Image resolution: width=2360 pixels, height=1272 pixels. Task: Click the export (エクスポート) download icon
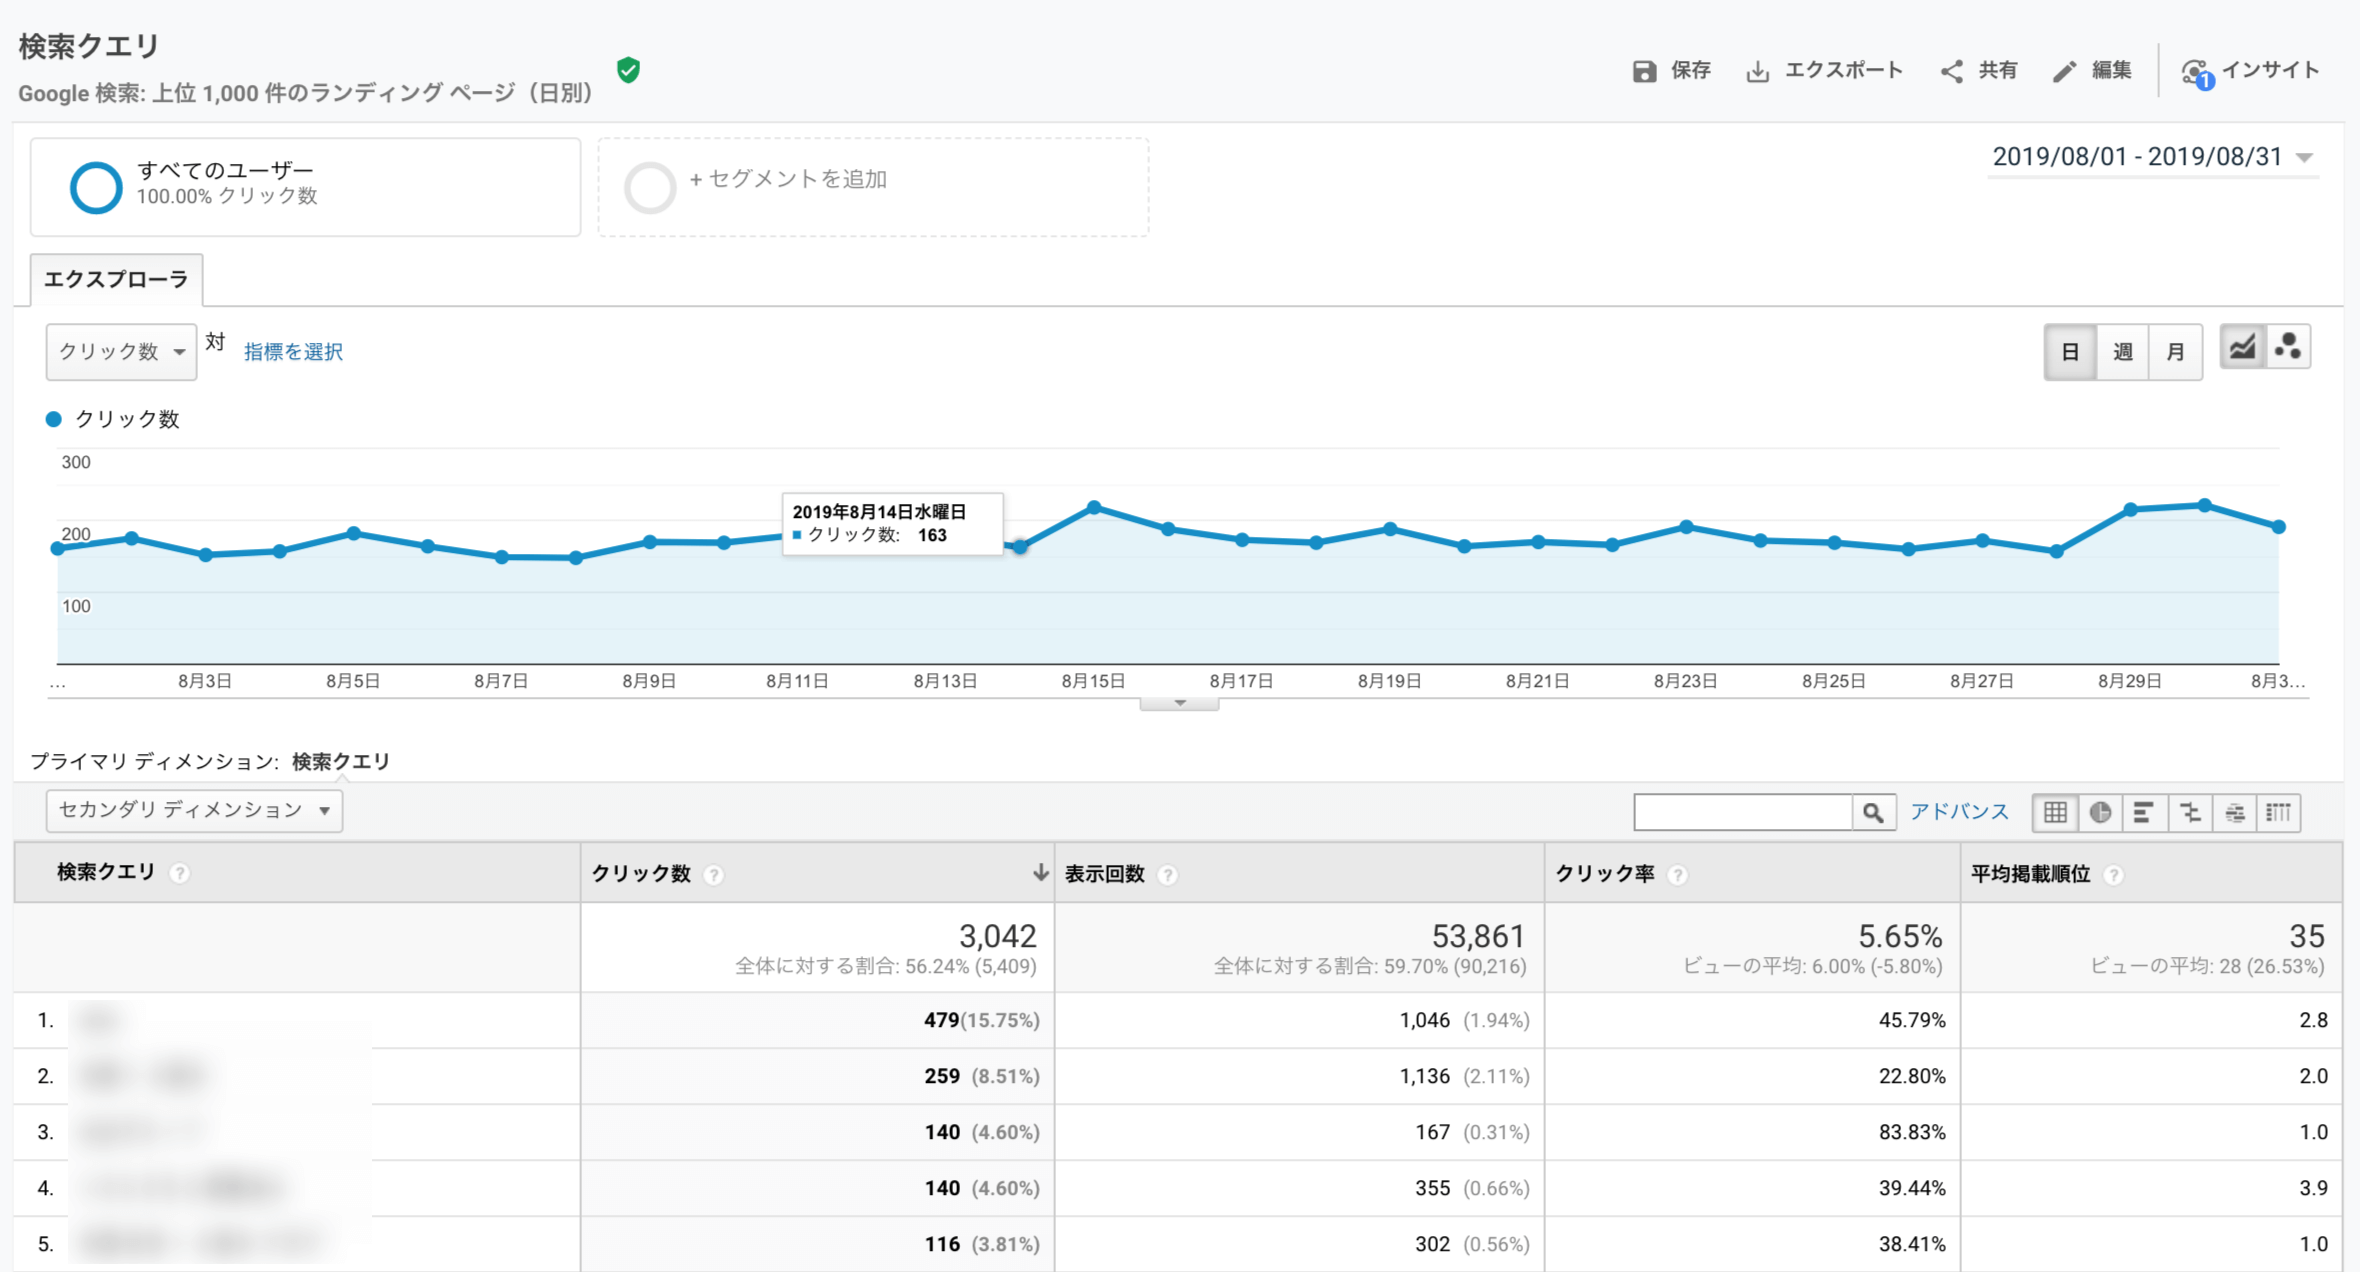(1757, 71)
